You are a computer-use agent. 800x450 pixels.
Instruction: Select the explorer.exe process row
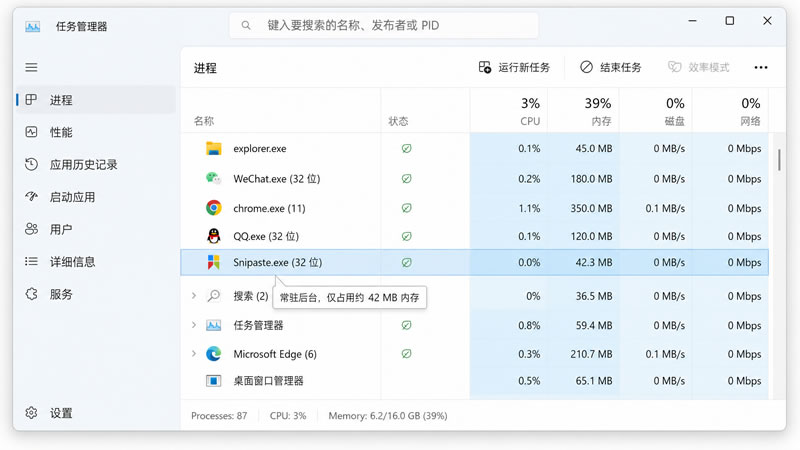tap(474, 148)
